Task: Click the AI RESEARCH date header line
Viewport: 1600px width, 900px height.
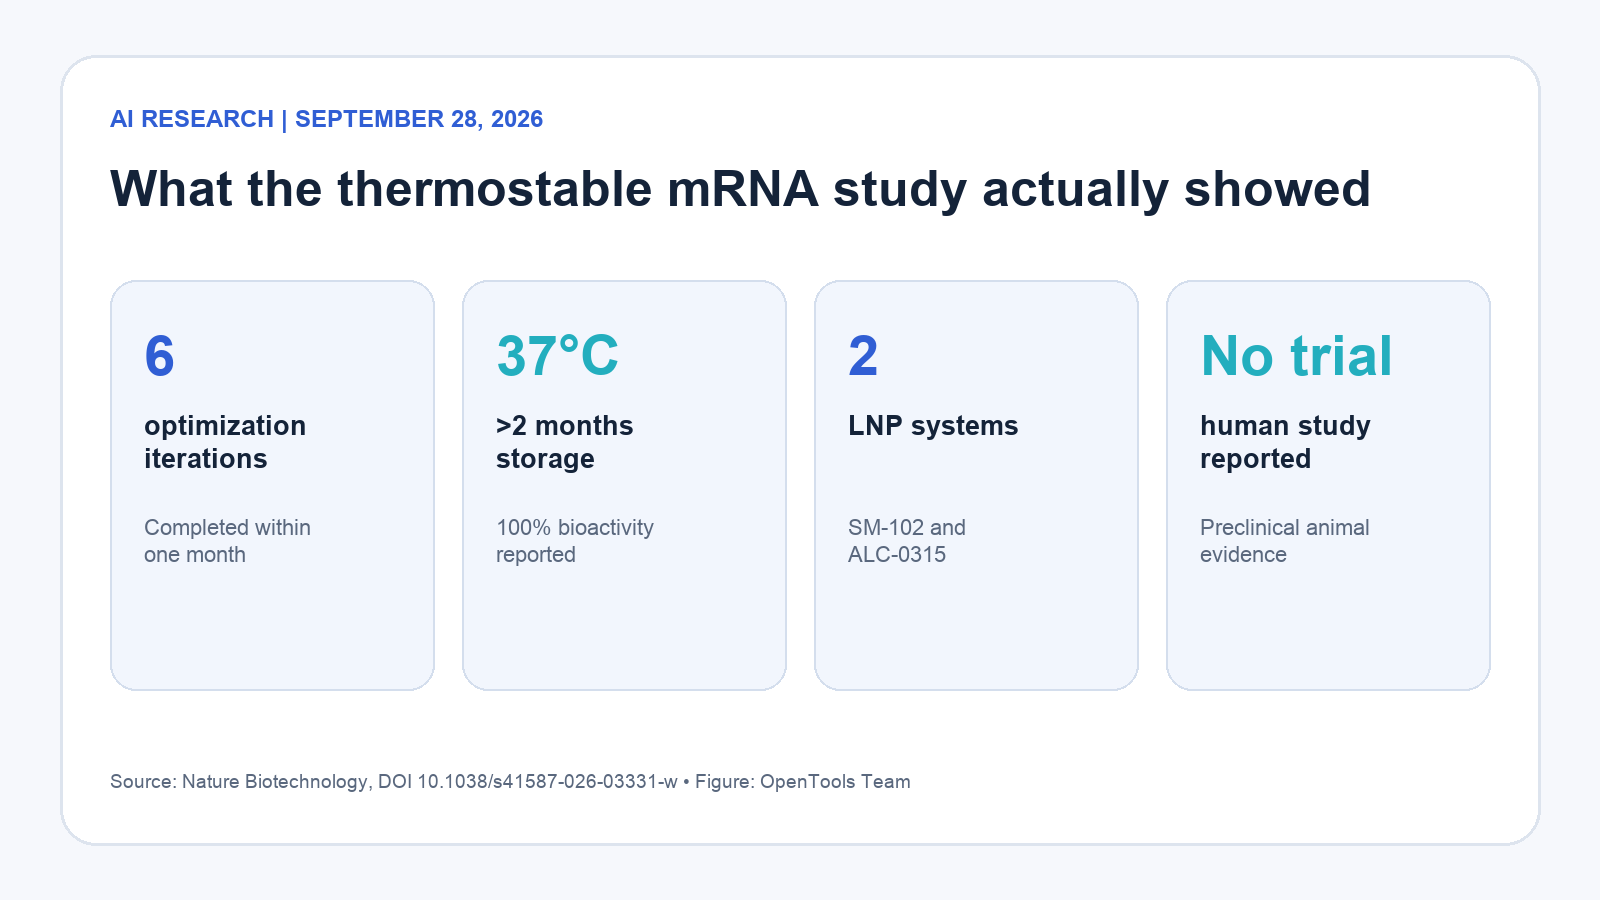Action: coord(326,119)
